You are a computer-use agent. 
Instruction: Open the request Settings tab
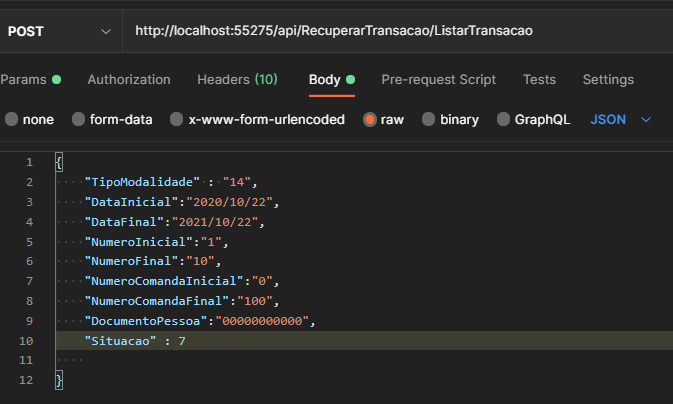(608, 79)
